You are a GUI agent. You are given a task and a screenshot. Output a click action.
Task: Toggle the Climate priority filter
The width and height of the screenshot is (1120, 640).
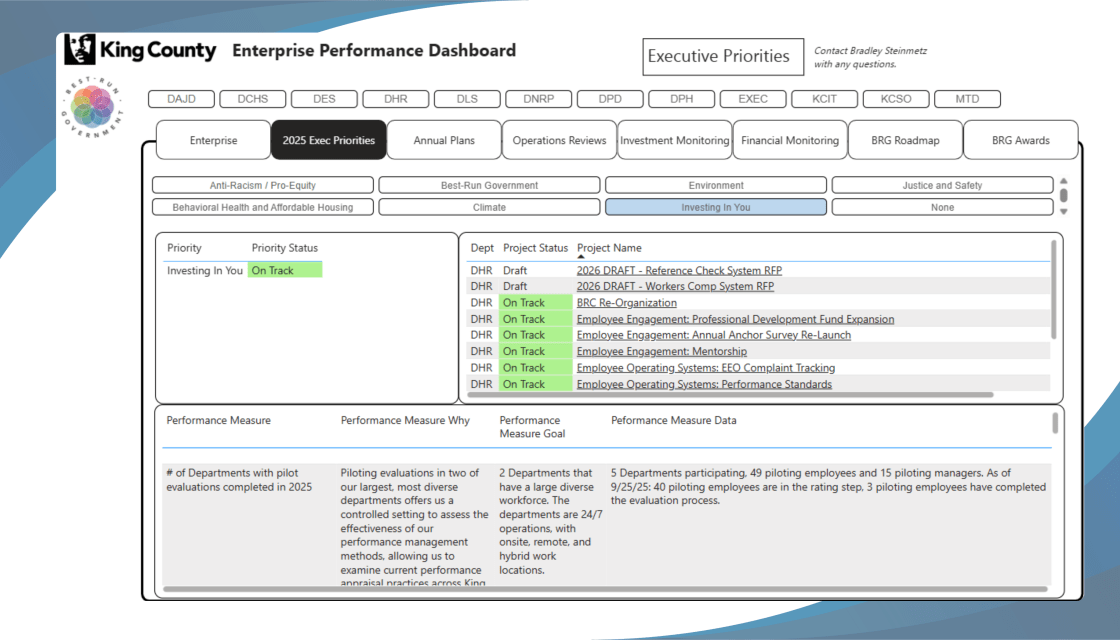click(489, 207)
